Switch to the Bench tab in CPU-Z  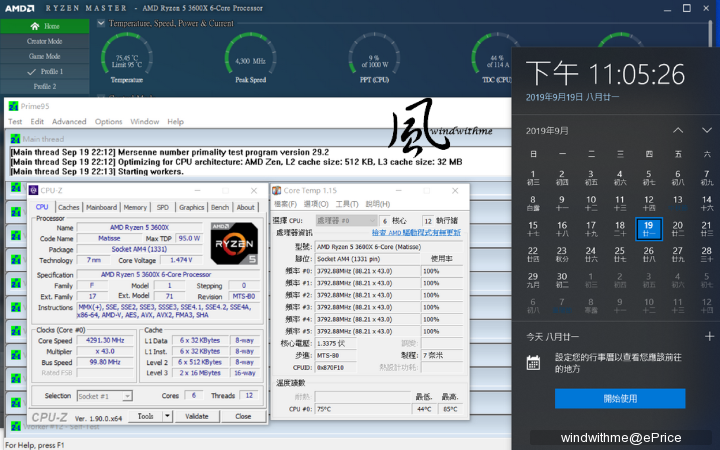(220, 208)
